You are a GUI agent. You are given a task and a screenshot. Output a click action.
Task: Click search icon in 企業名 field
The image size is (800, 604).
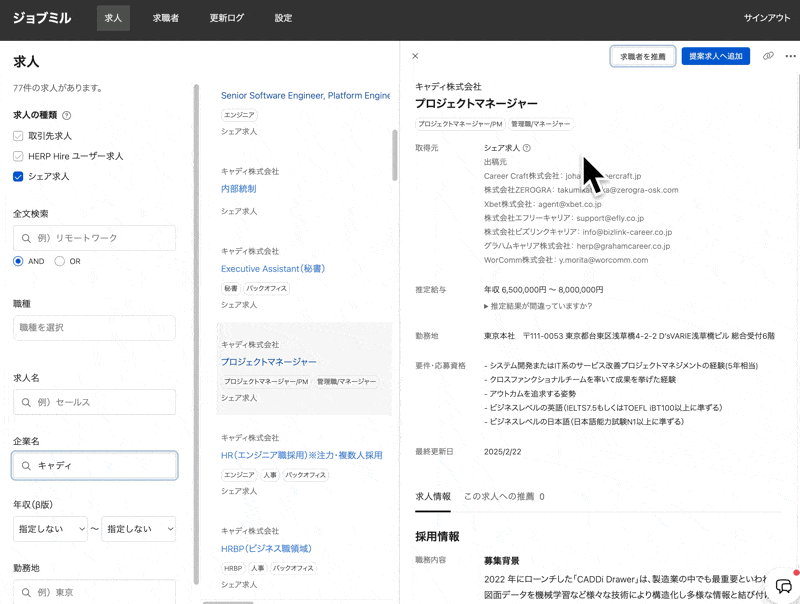[x=27, y=466]
